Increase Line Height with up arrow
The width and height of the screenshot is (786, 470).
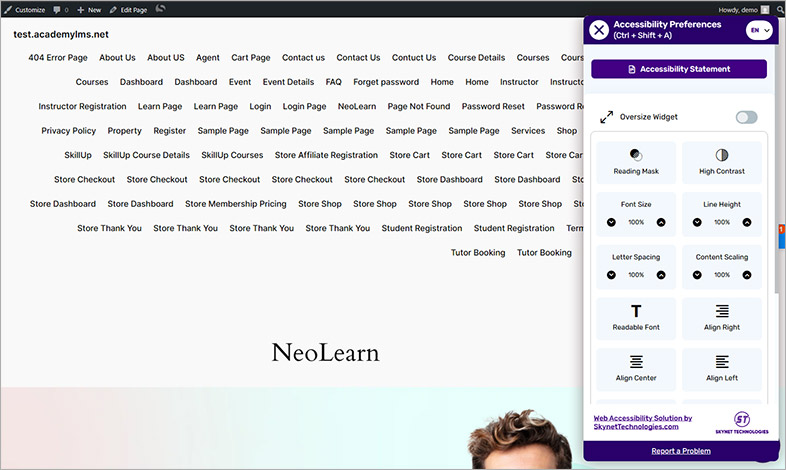pyautogui.click(x=747, y=222)
